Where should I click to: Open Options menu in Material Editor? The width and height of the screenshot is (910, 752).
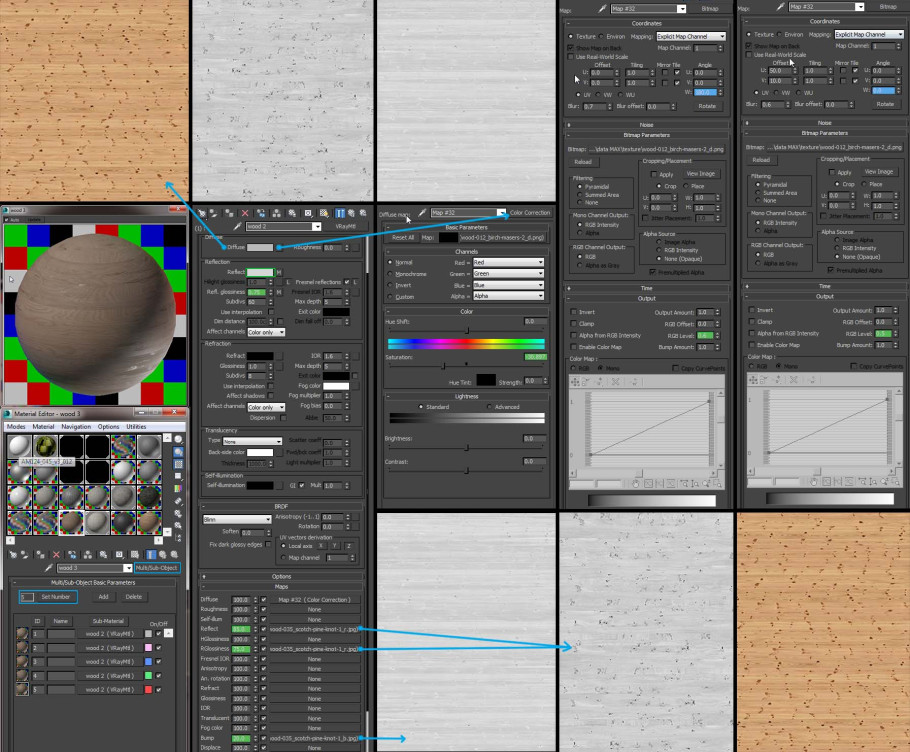point(108,426)
